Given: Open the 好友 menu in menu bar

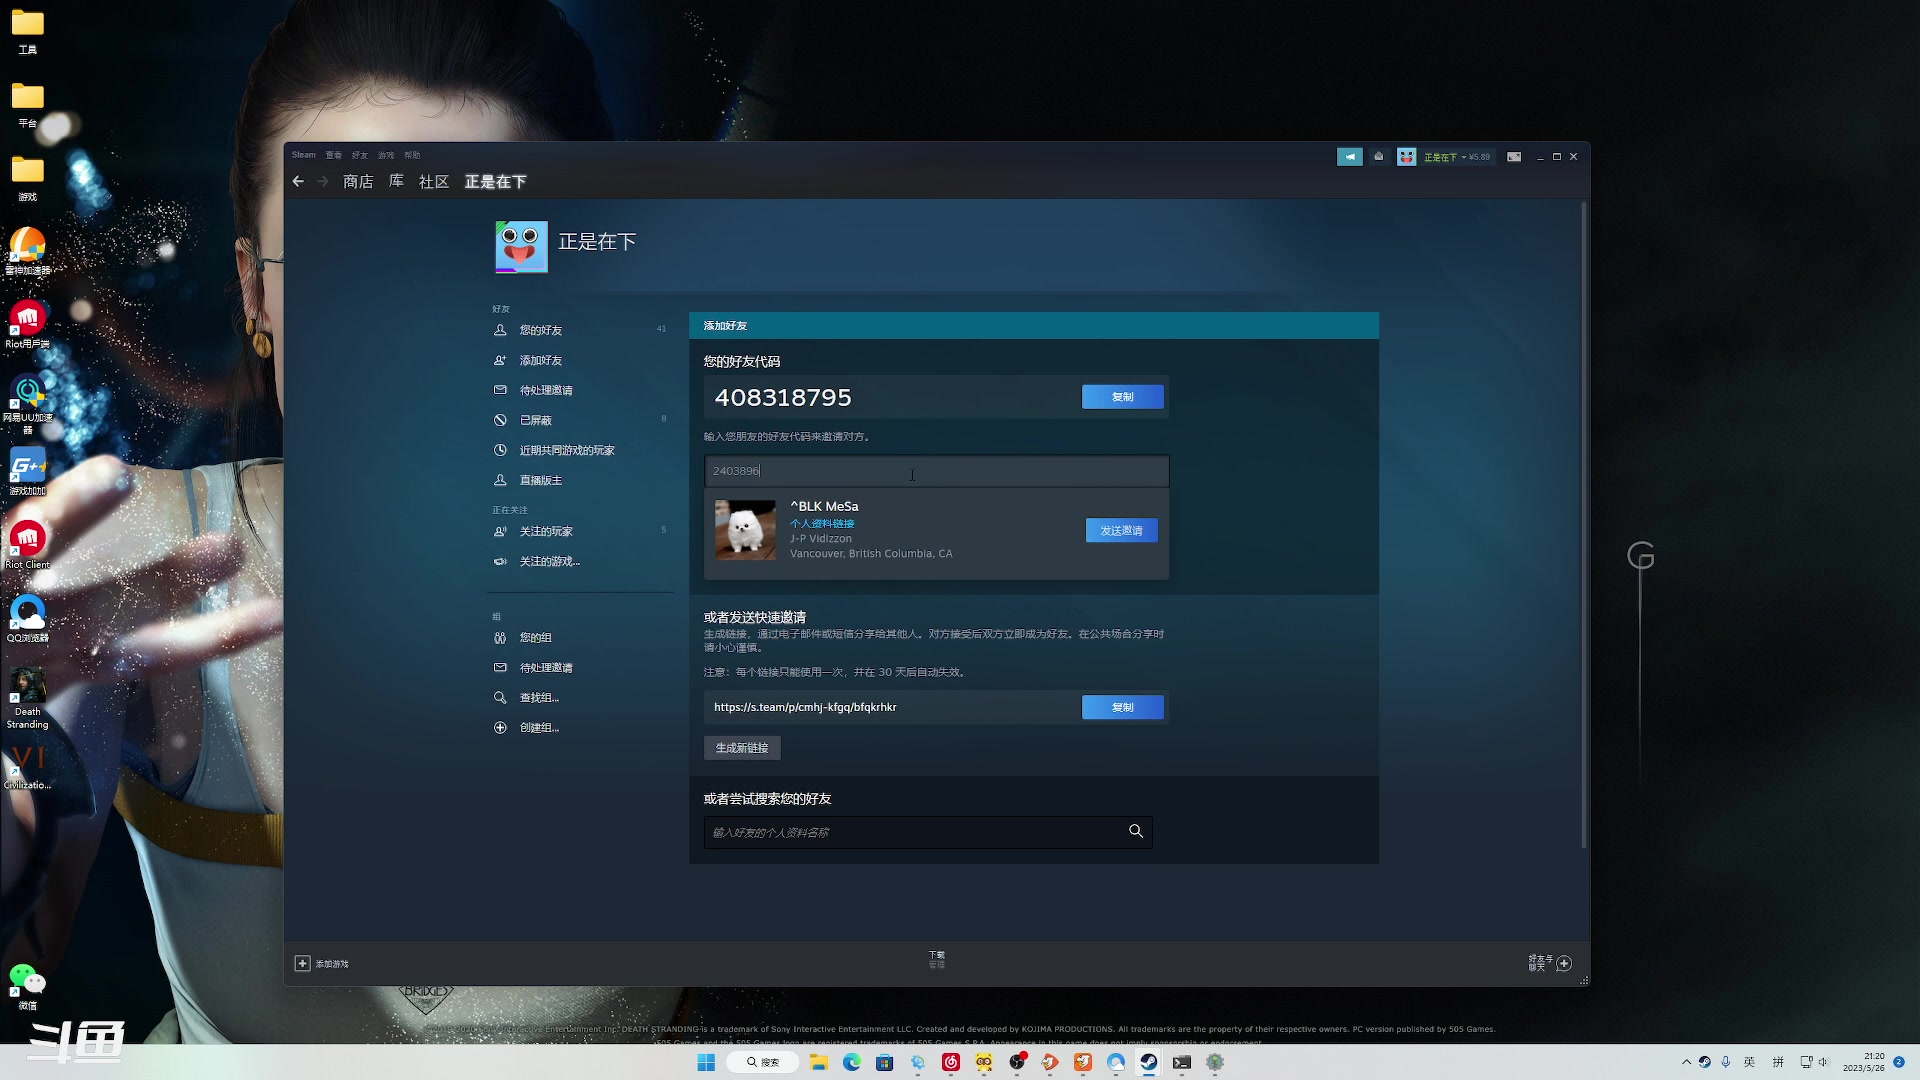Looking at the screenshot, I should (359, 155).
